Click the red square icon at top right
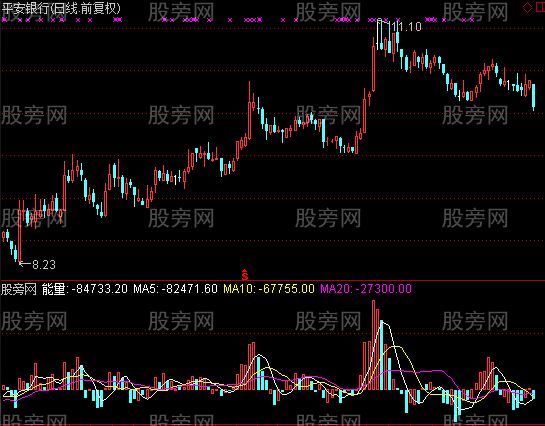The width and height of the screenshot is (545, 426). [x=540, y=7]
